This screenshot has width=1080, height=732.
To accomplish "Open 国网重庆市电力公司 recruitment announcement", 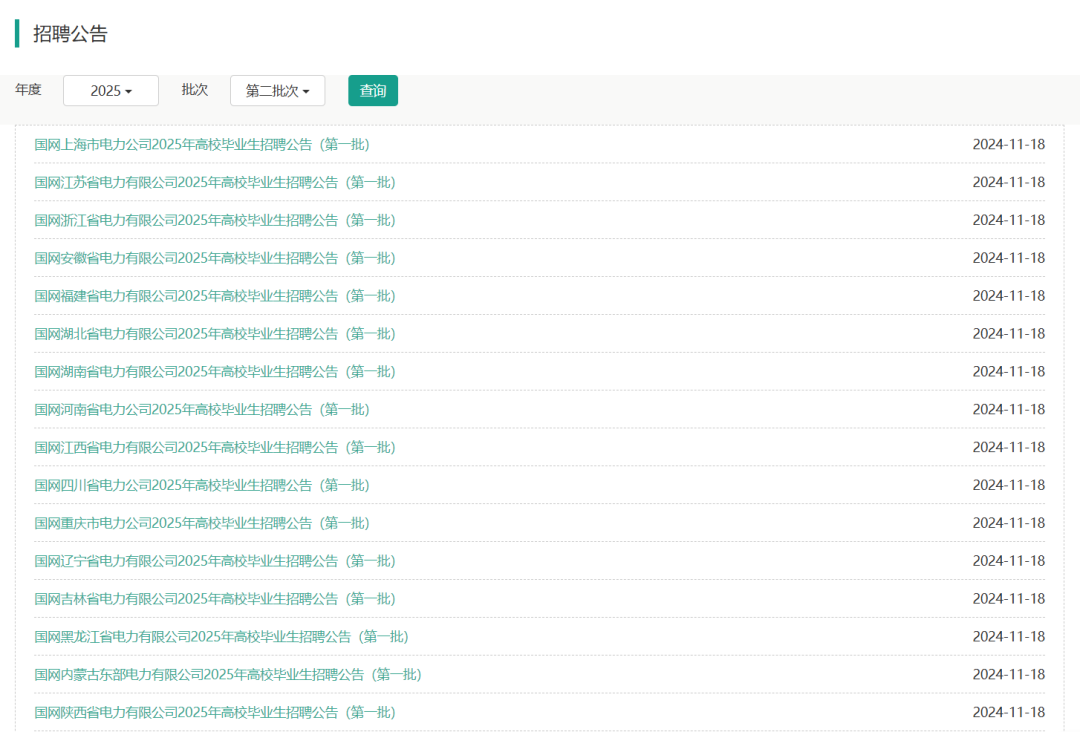I will point(202,523).
